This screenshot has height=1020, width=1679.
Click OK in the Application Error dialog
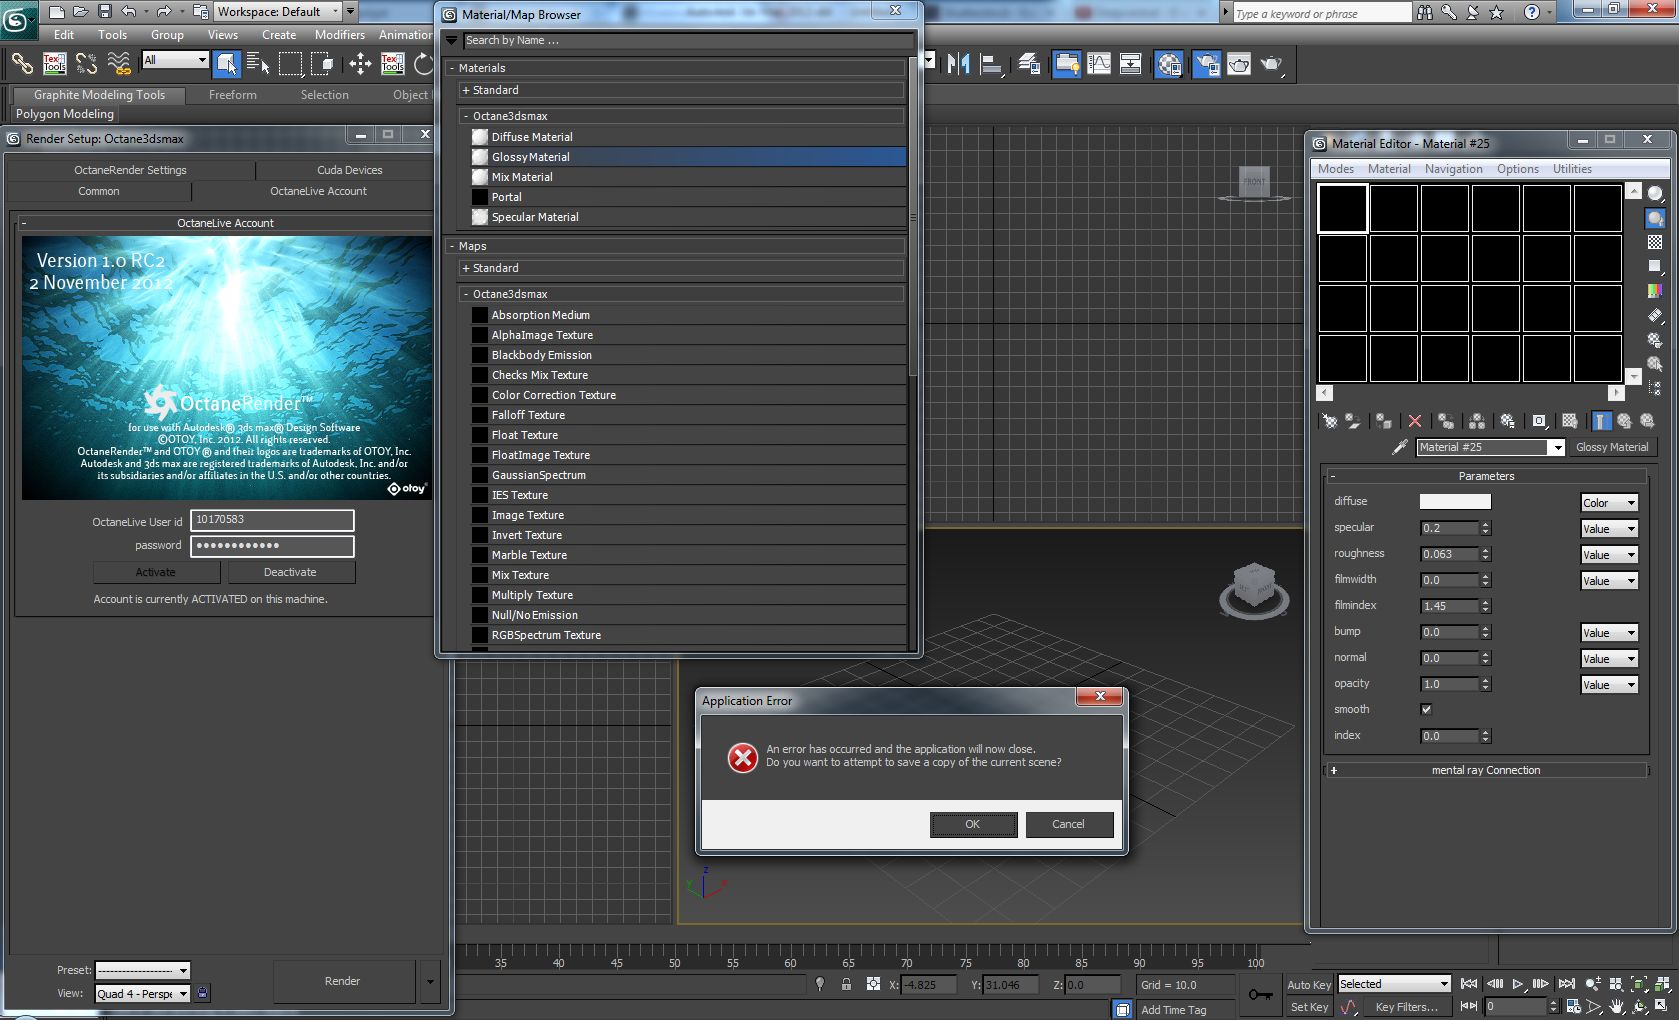973,824
